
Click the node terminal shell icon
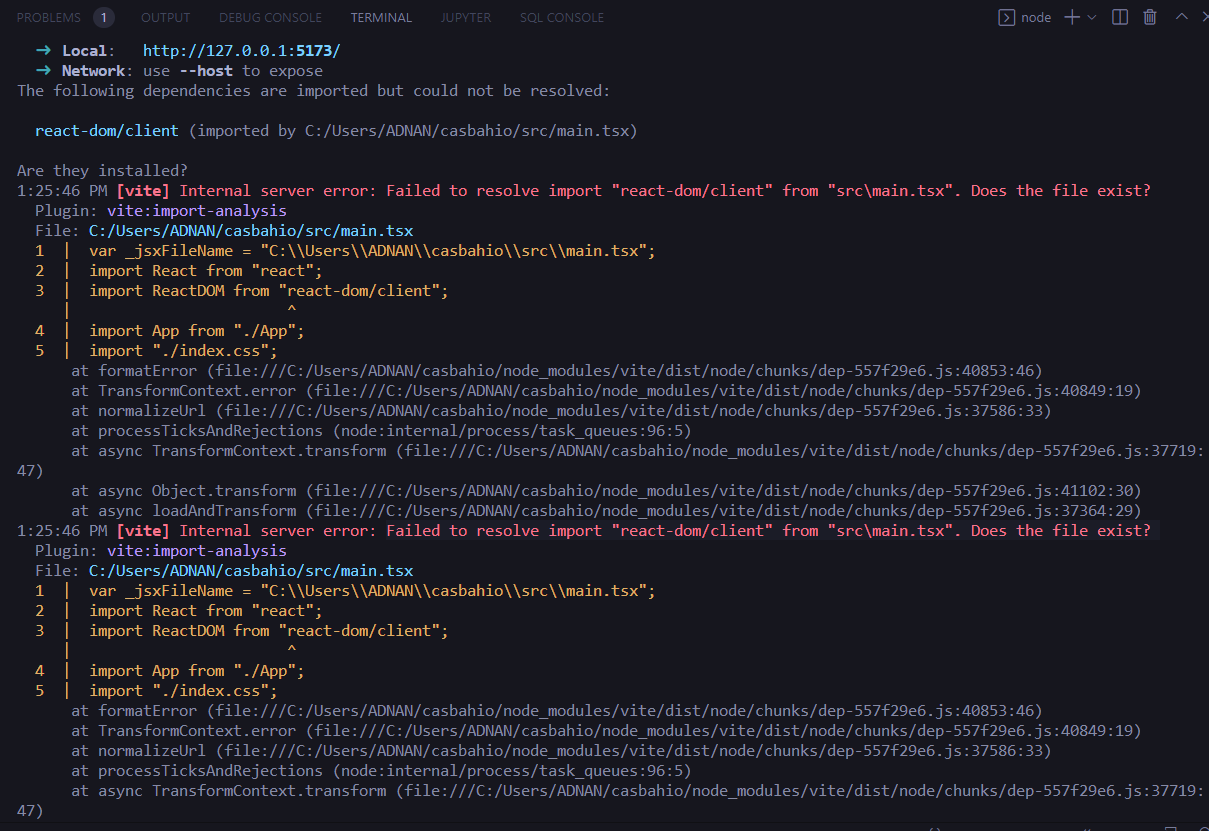pos(1007,17)
